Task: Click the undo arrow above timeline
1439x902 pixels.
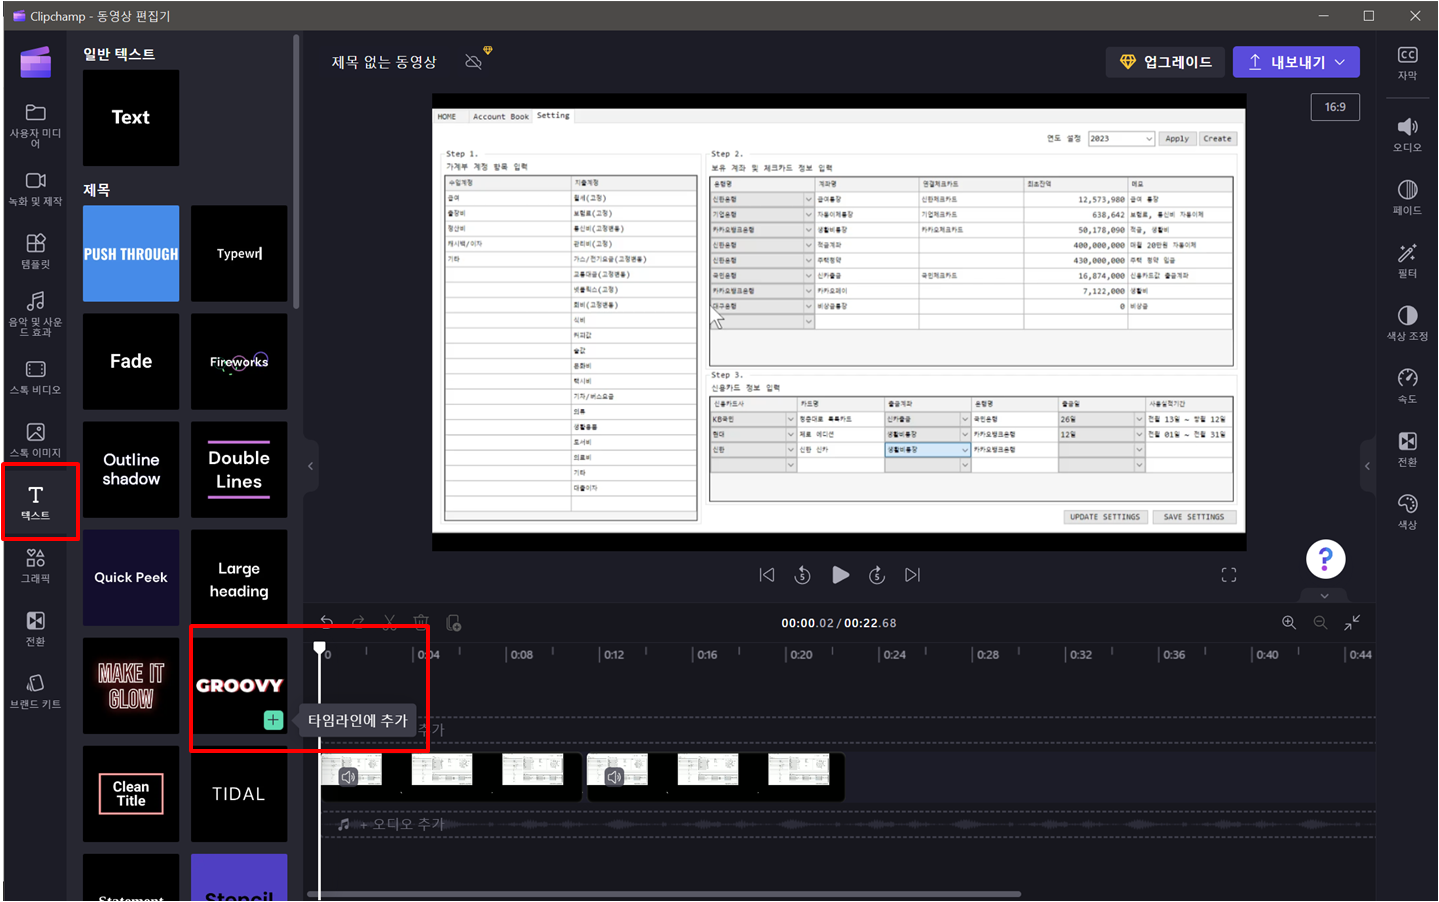Action: pyautogui.click(x=327, y=622)
